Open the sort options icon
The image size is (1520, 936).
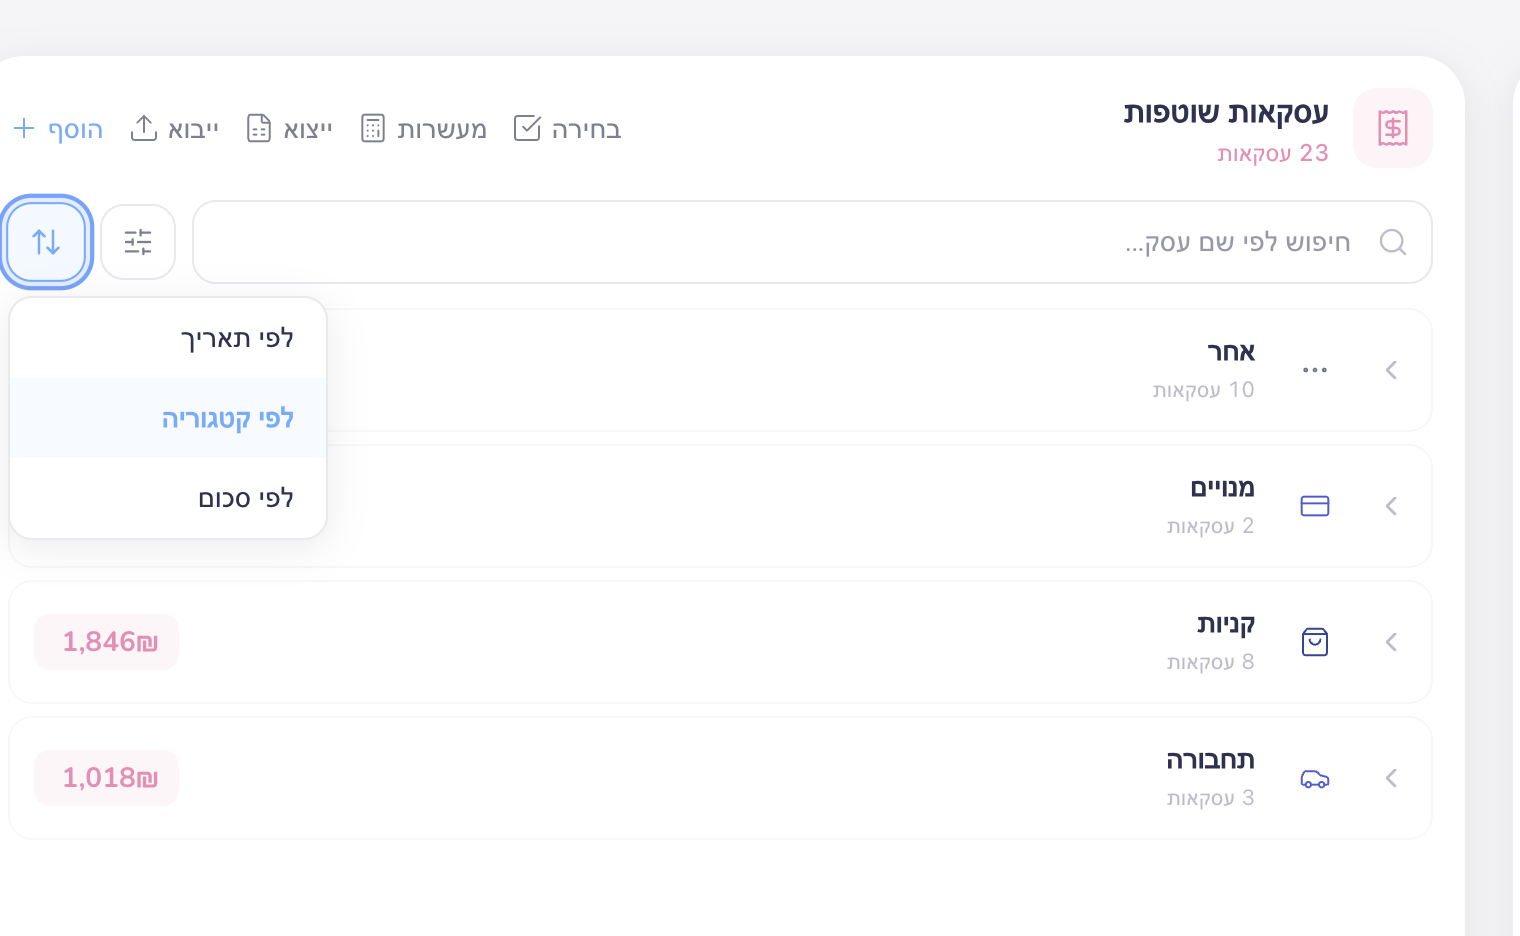(46, 241)
